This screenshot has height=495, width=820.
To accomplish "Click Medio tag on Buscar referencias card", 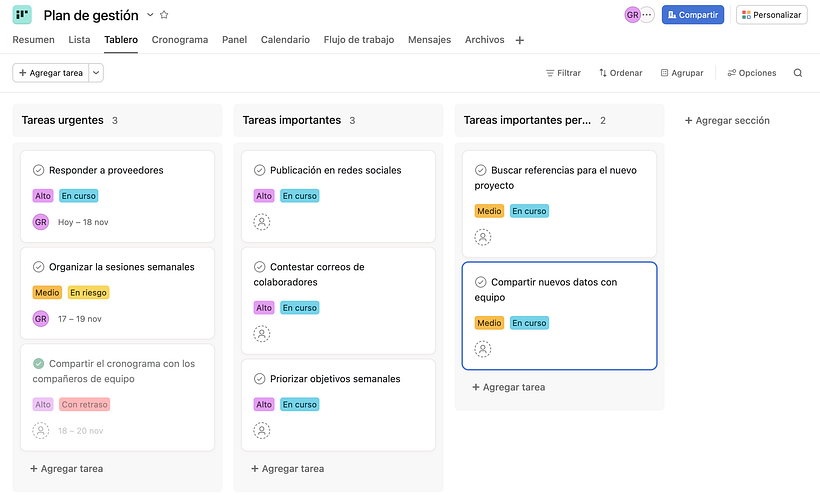I will (489, 211).
